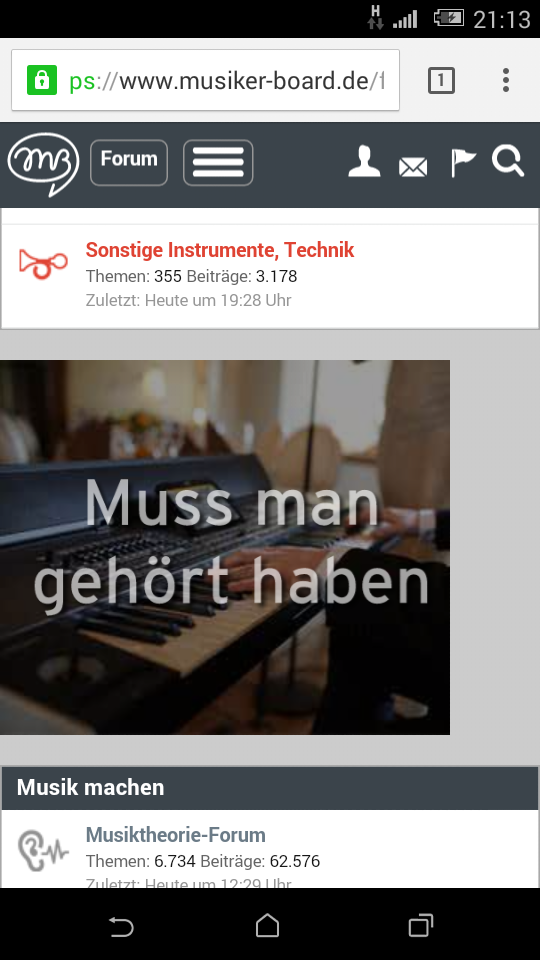Open the notifications flag icon
The image size is (540, 960).
point(463,163)
